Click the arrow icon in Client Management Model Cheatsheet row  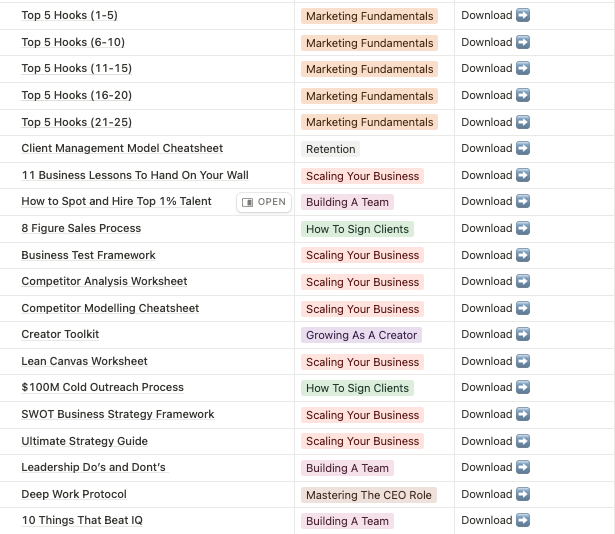523,148
